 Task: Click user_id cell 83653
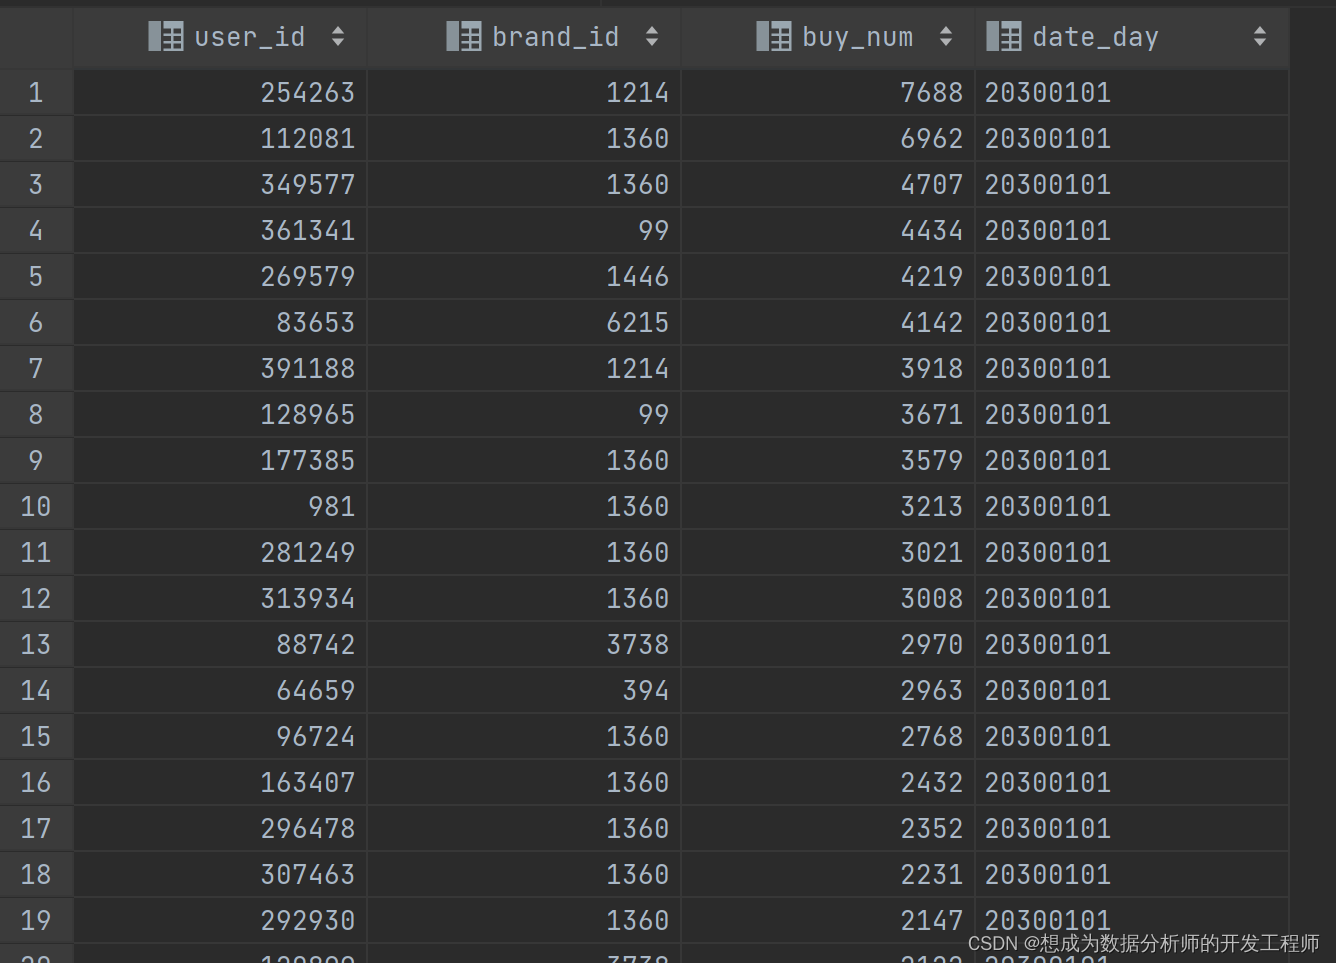pos(220,323)
